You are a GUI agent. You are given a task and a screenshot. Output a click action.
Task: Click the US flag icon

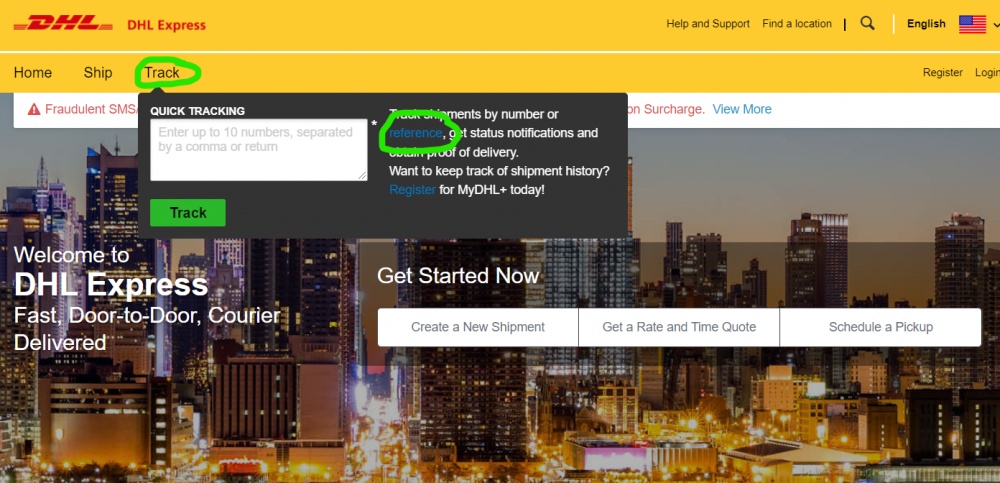[972, 24]
